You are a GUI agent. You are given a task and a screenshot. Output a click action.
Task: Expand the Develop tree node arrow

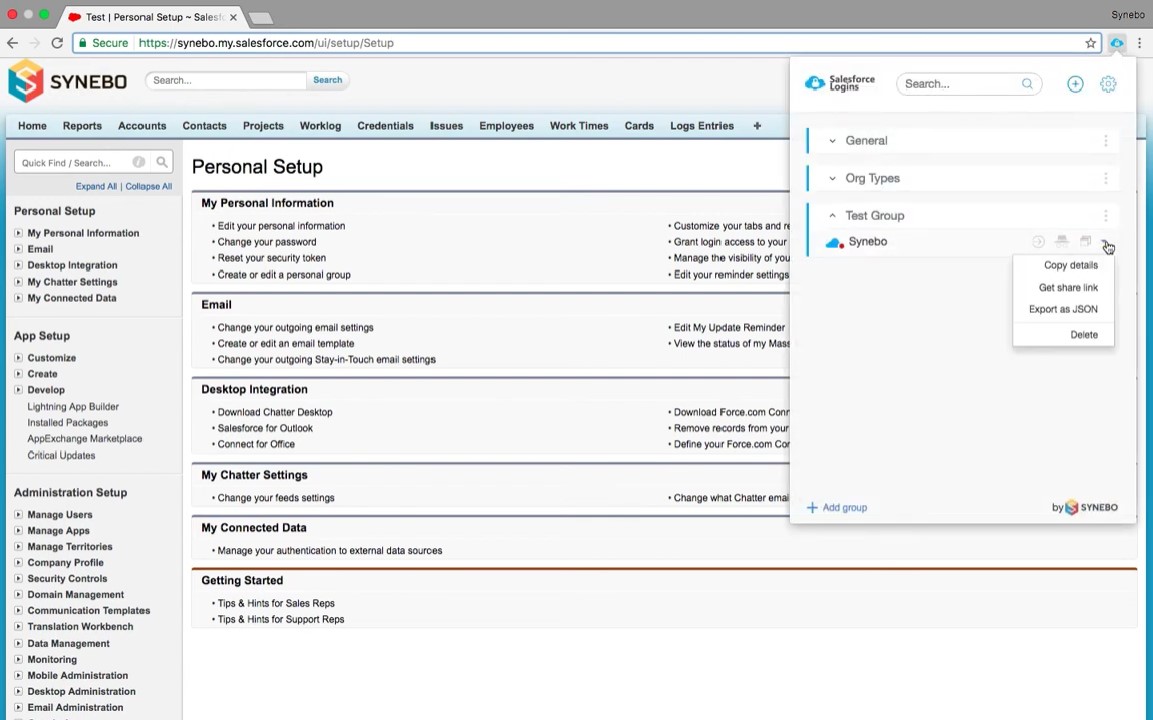(x=18, y=390)
